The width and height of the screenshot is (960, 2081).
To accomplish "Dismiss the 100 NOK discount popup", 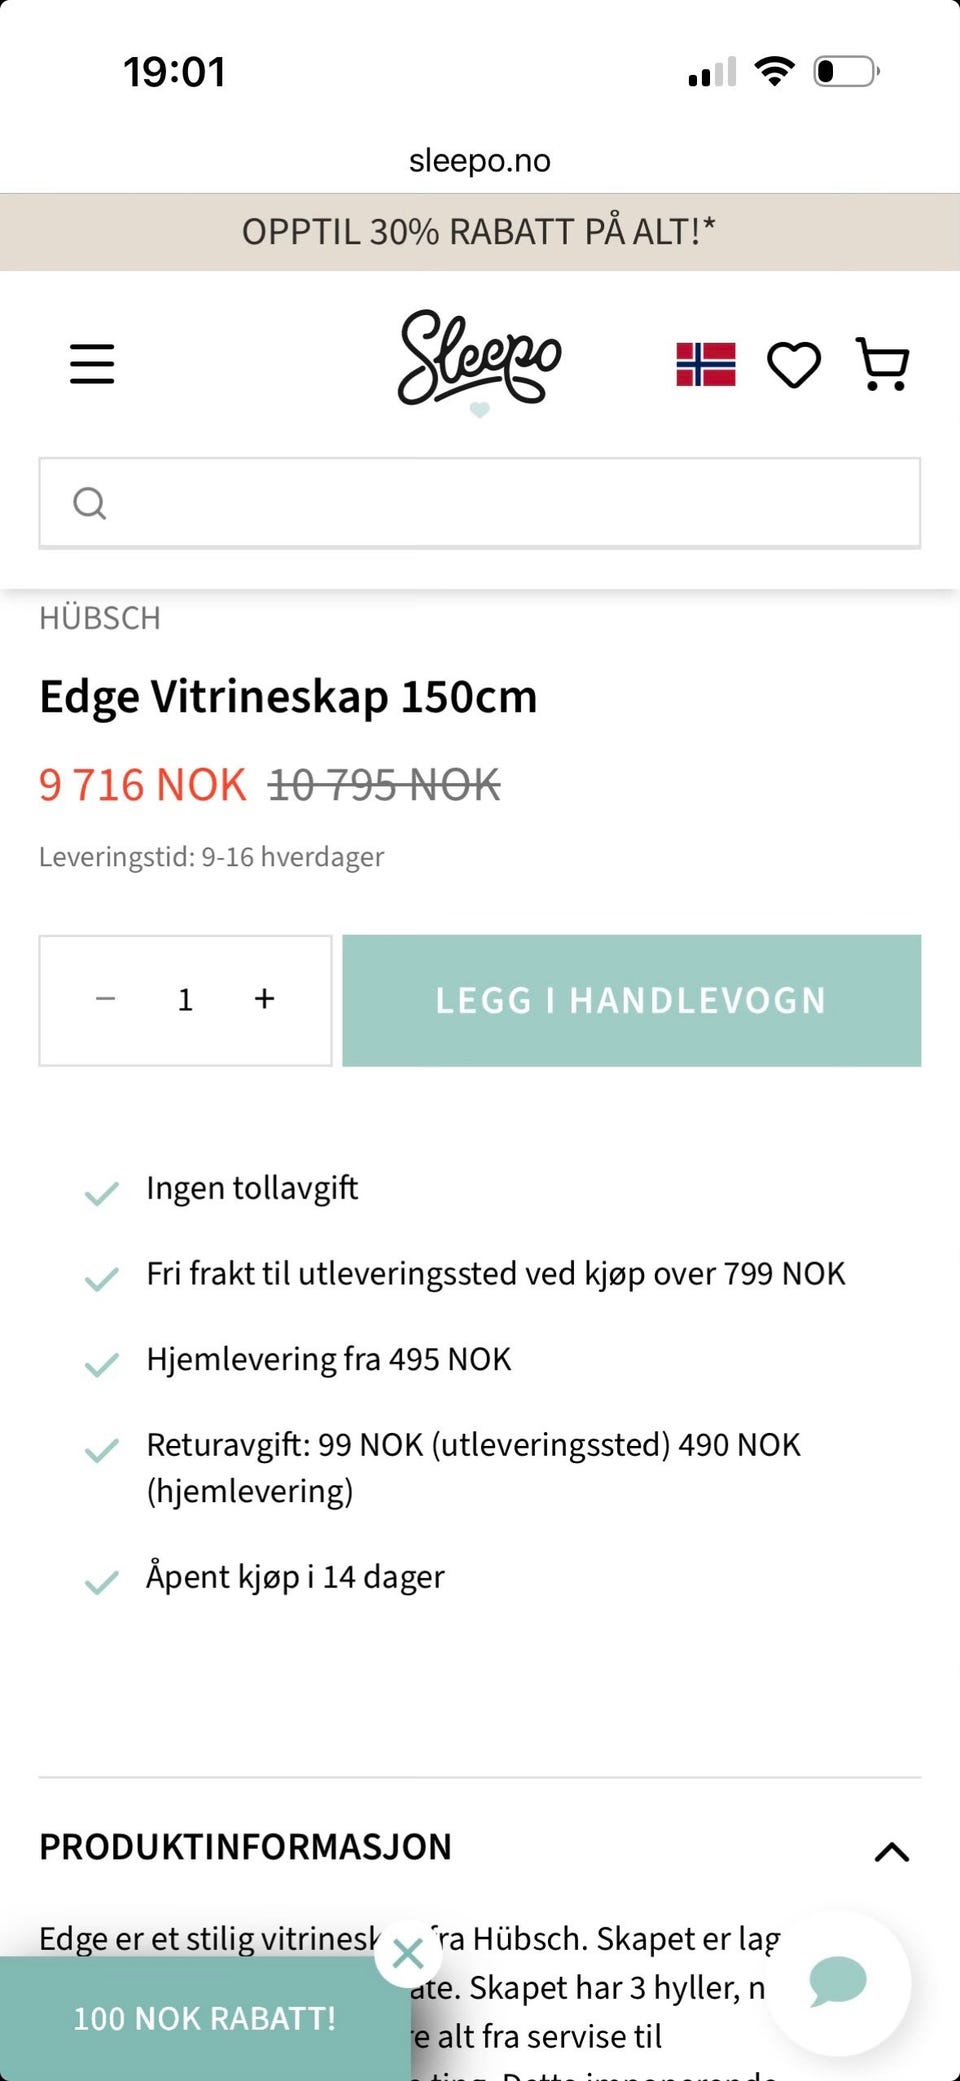I will pos(408,1953).
